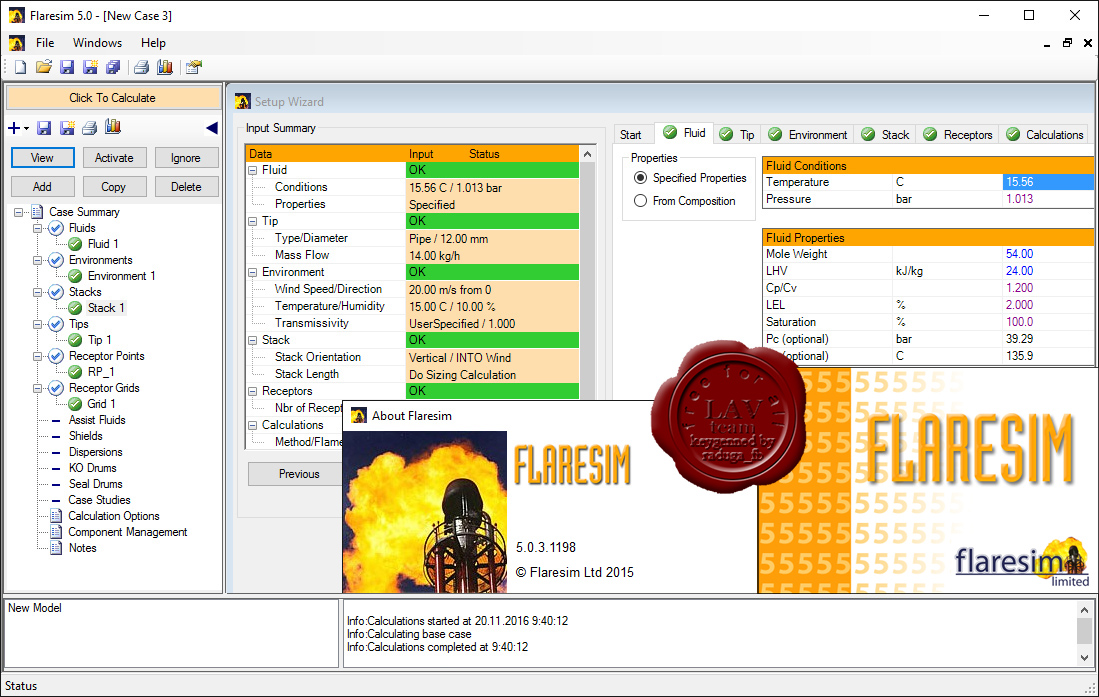Click the Activate button
The image size is (1099, 697).
[114, 158]
